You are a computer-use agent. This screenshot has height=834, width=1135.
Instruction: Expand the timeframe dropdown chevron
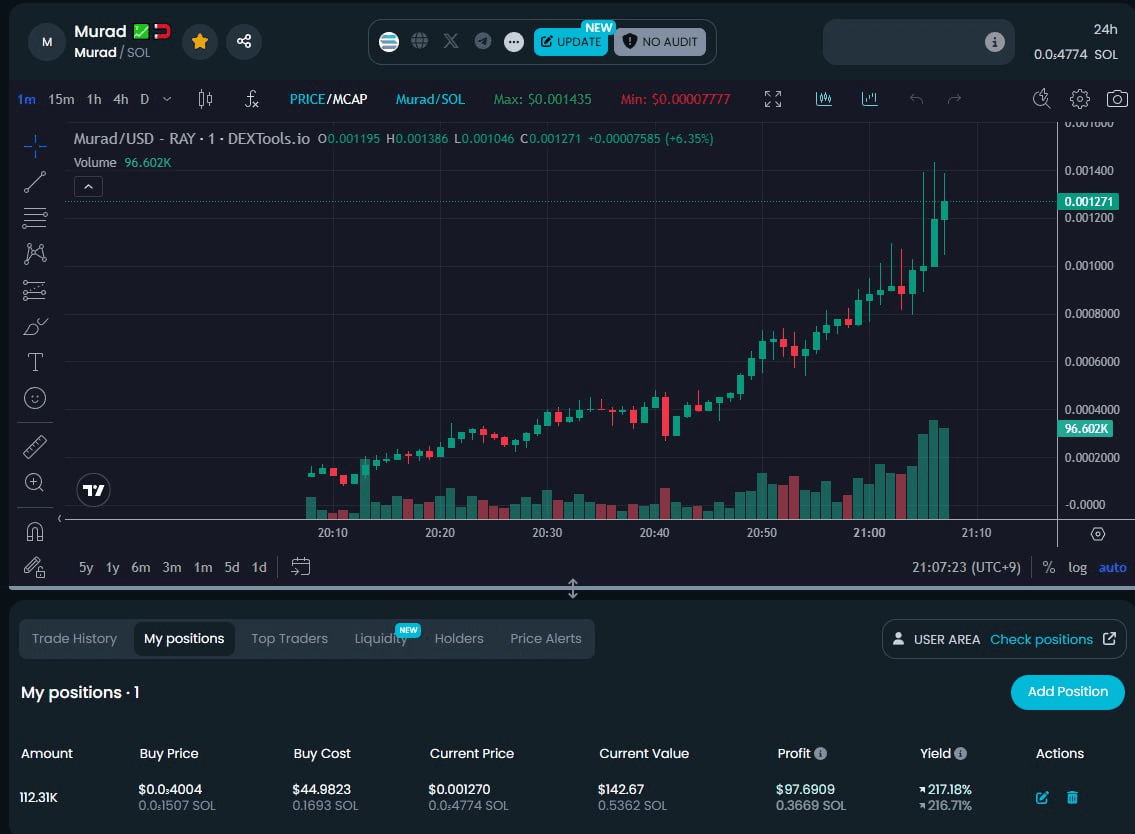167,99
